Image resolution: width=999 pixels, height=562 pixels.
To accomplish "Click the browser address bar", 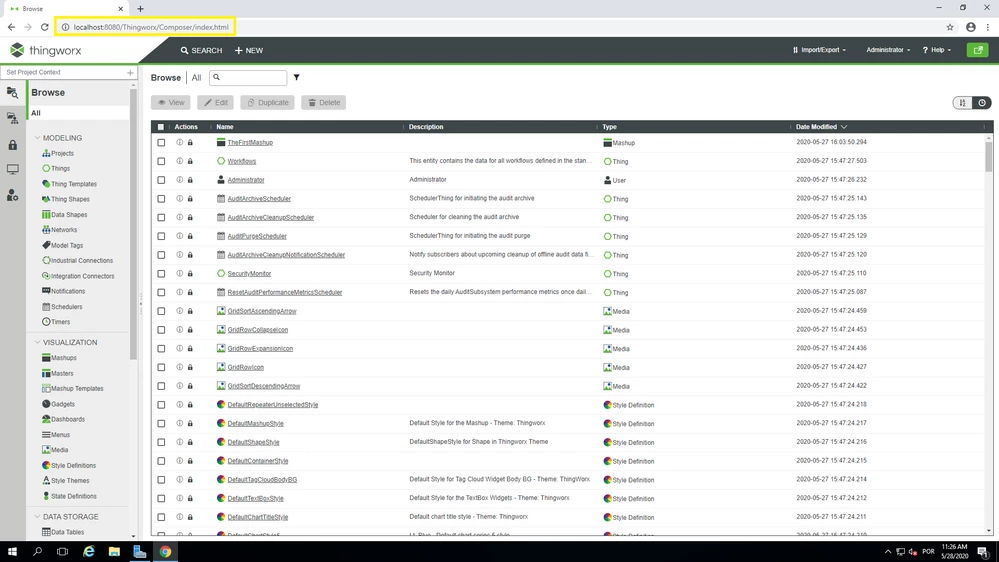I will 145,27.
